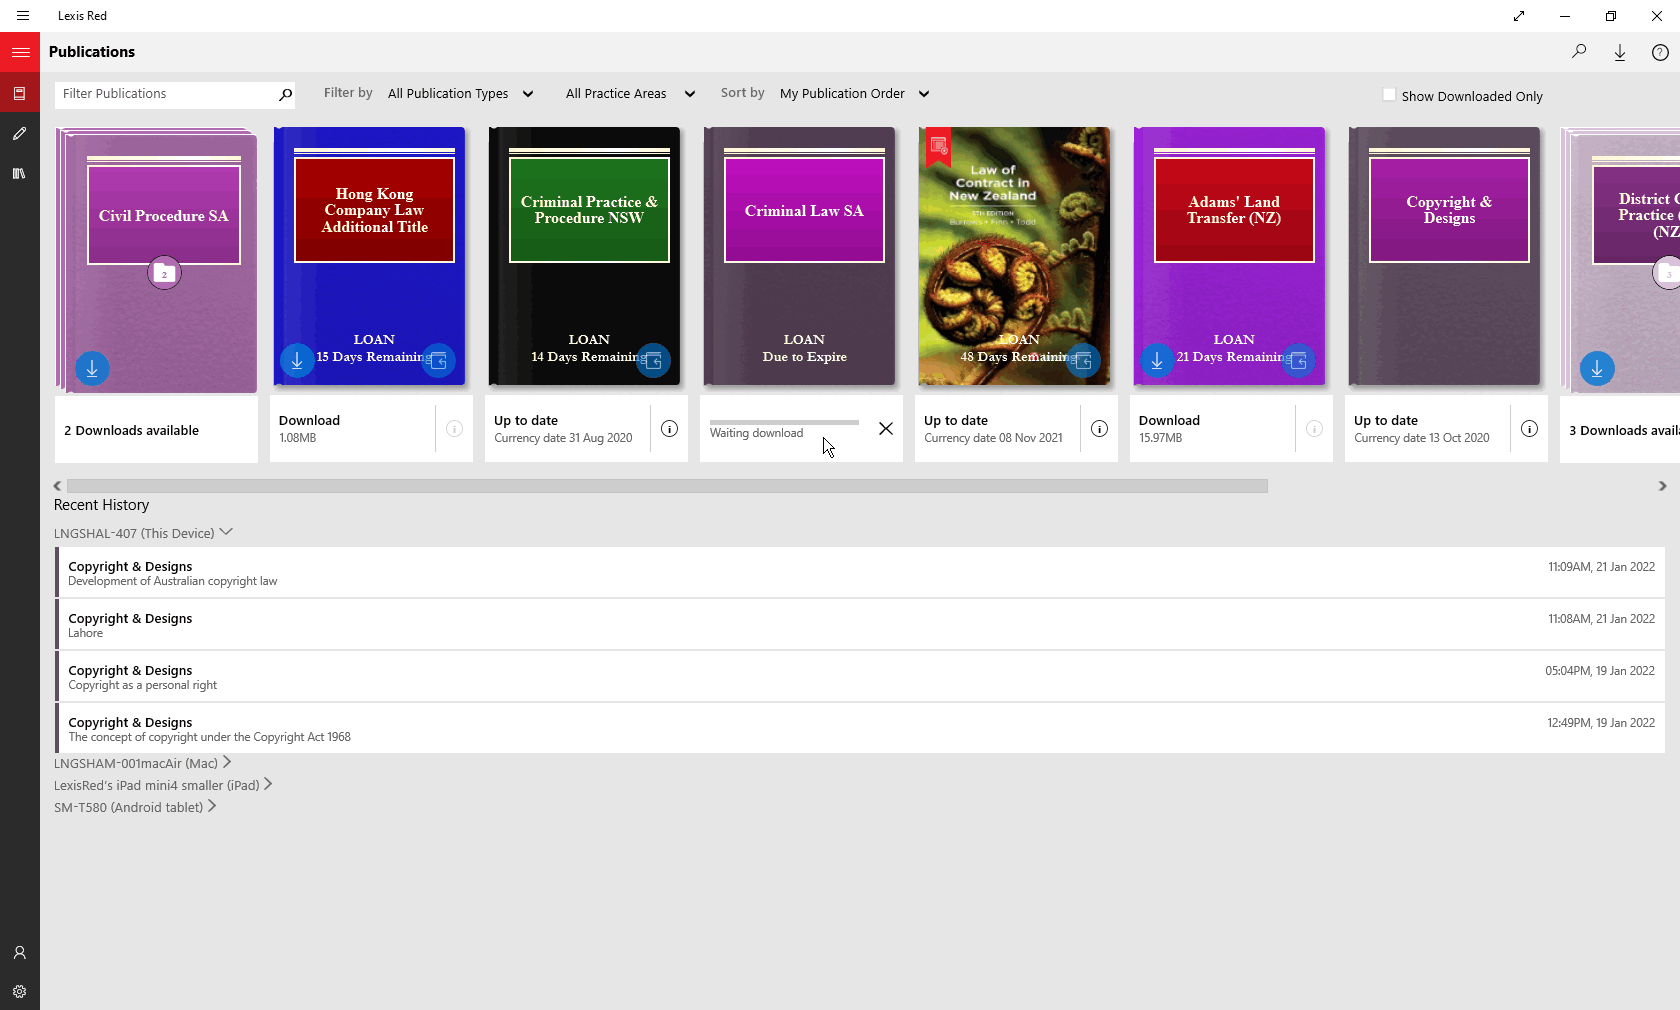The width and height of the screenshot is (1680, 1010).
Task: Open the annotations pencil icon in sidebar
Action: tap(19, 133)
